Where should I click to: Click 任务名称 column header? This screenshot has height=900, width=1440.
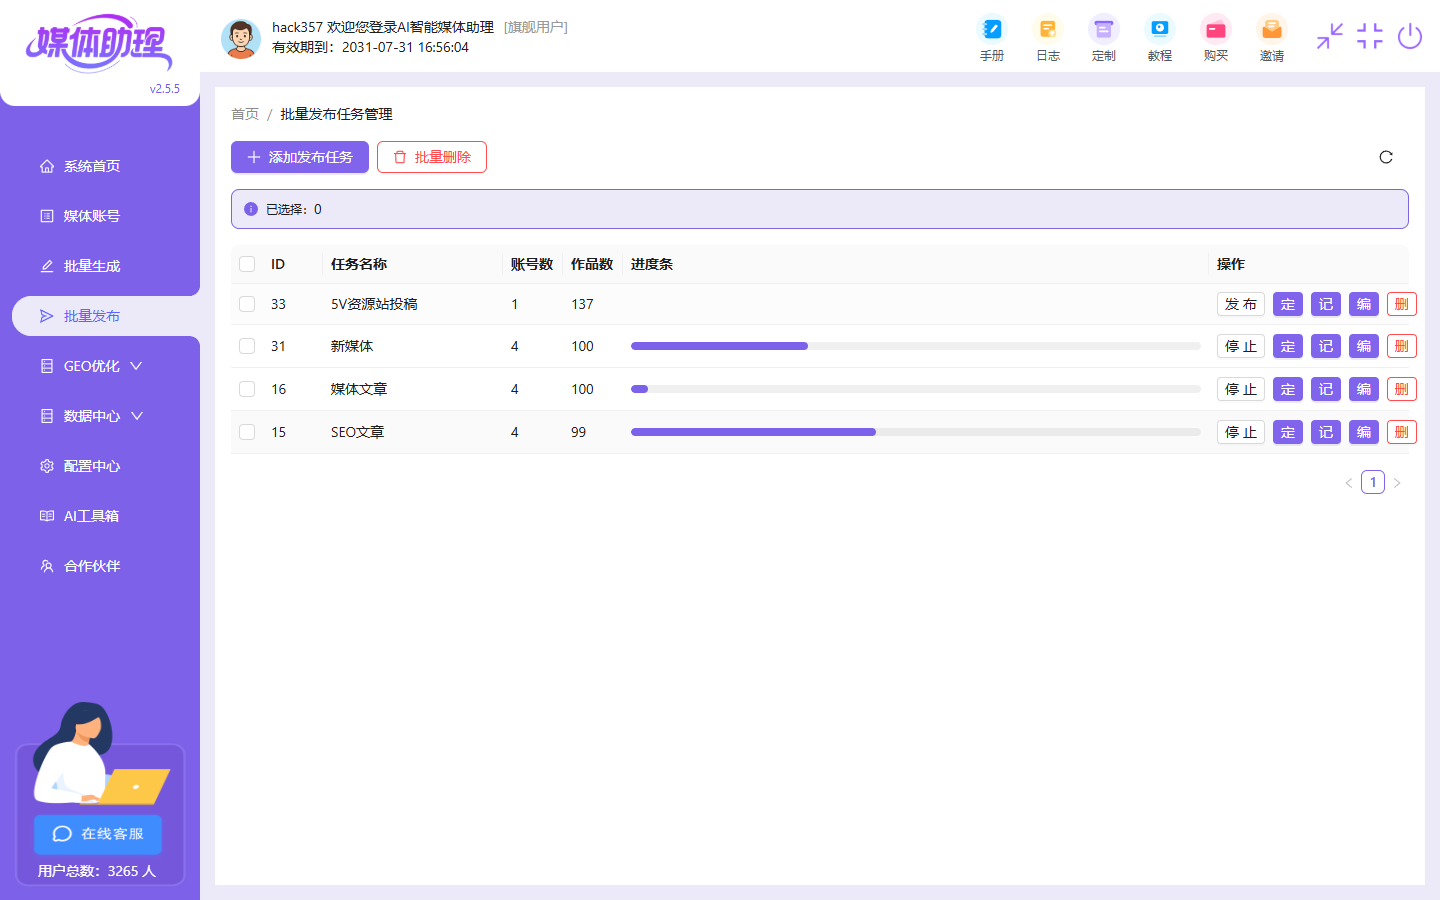359,264
